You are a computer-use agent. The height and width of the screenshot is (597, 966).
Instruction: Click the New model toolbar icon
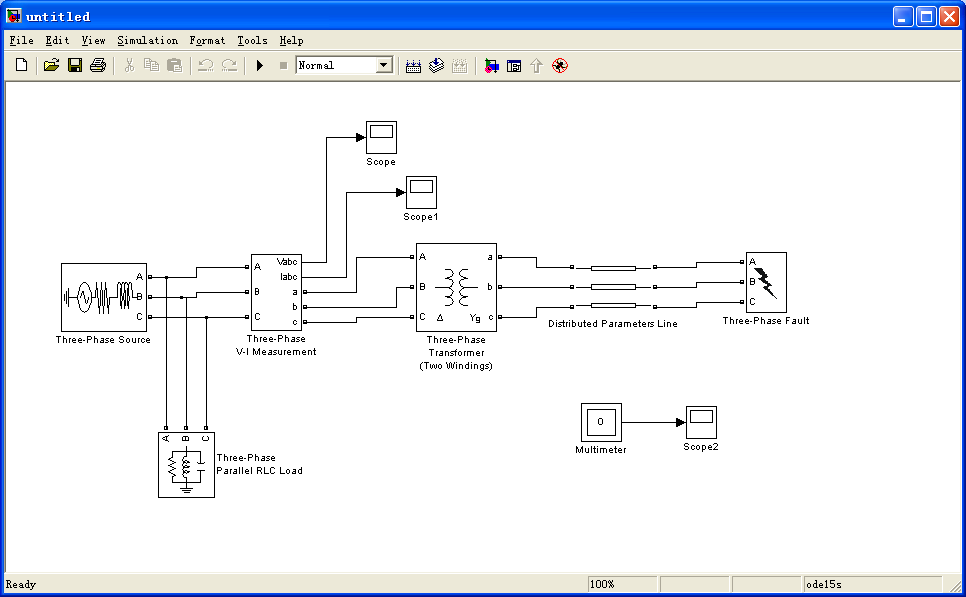[x=21, y=66]
